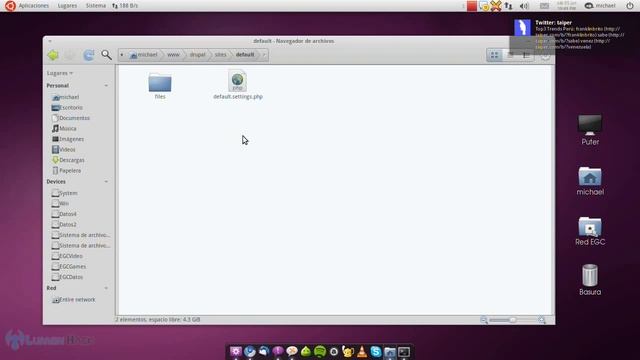Go to 'michael' in the path bar
Image resolution: width=640 pixels, height=360 pixels.
coord(144,55)
